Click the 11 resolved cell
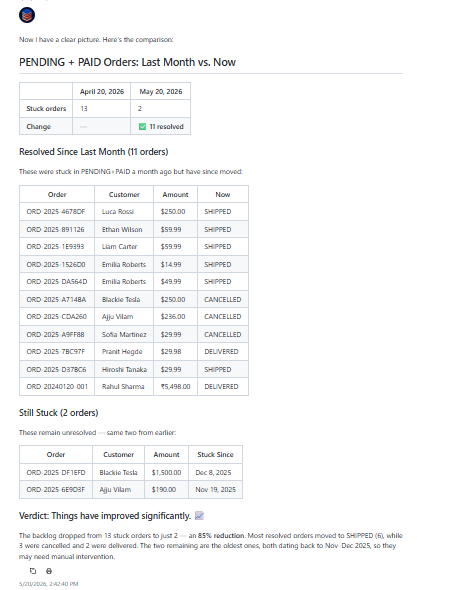458x590 pixels. click(161, 126)
